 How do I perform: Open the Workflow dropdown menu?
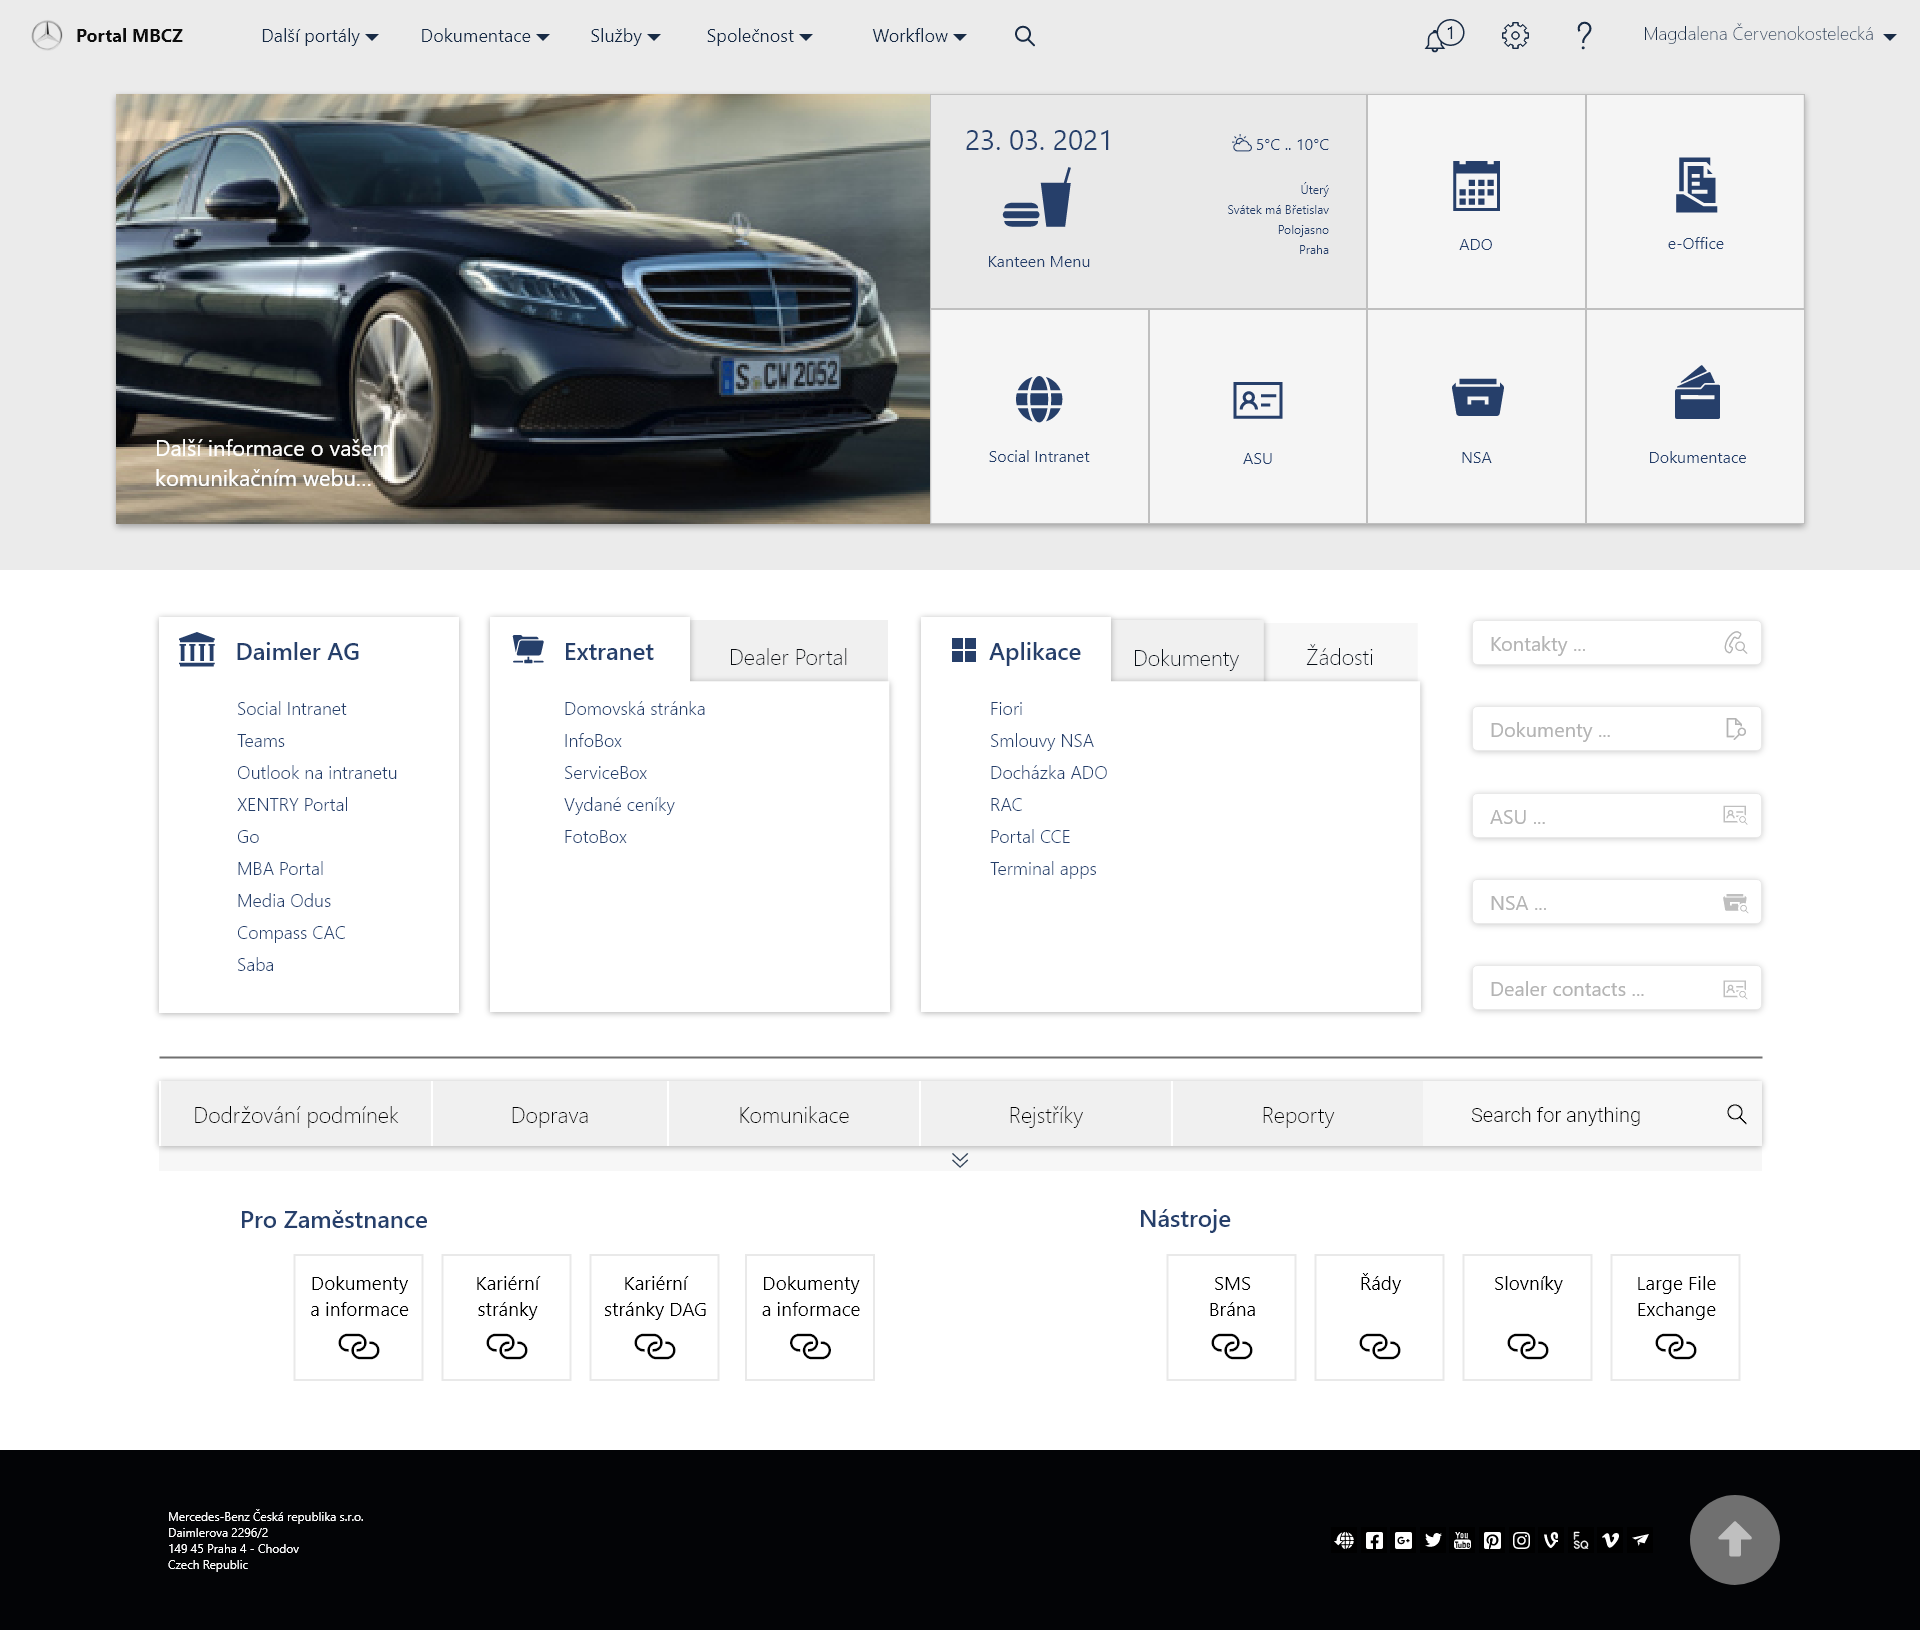pos(917,35)
